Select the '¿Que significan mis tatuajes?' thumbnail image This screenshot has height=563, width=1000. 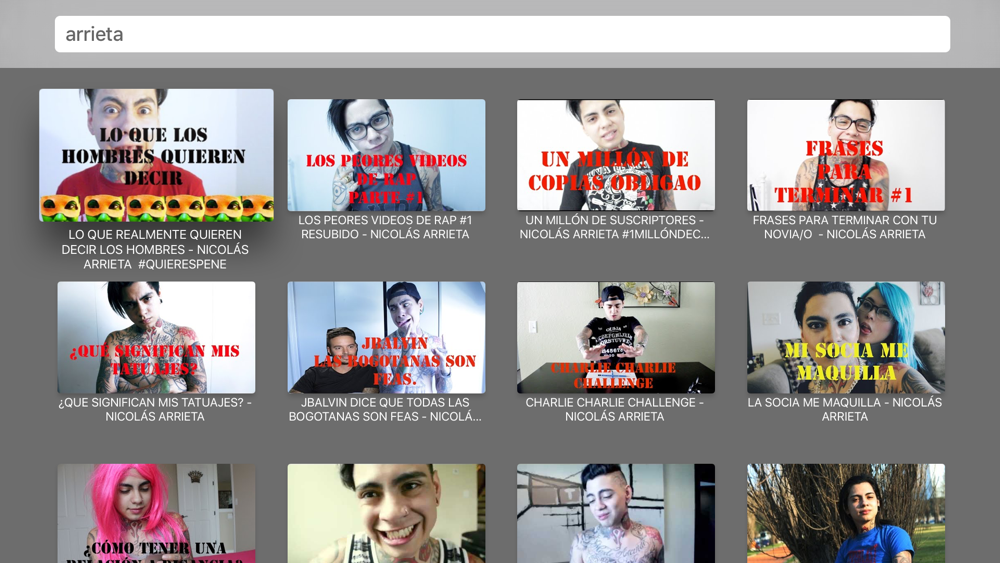coord(156,337)
